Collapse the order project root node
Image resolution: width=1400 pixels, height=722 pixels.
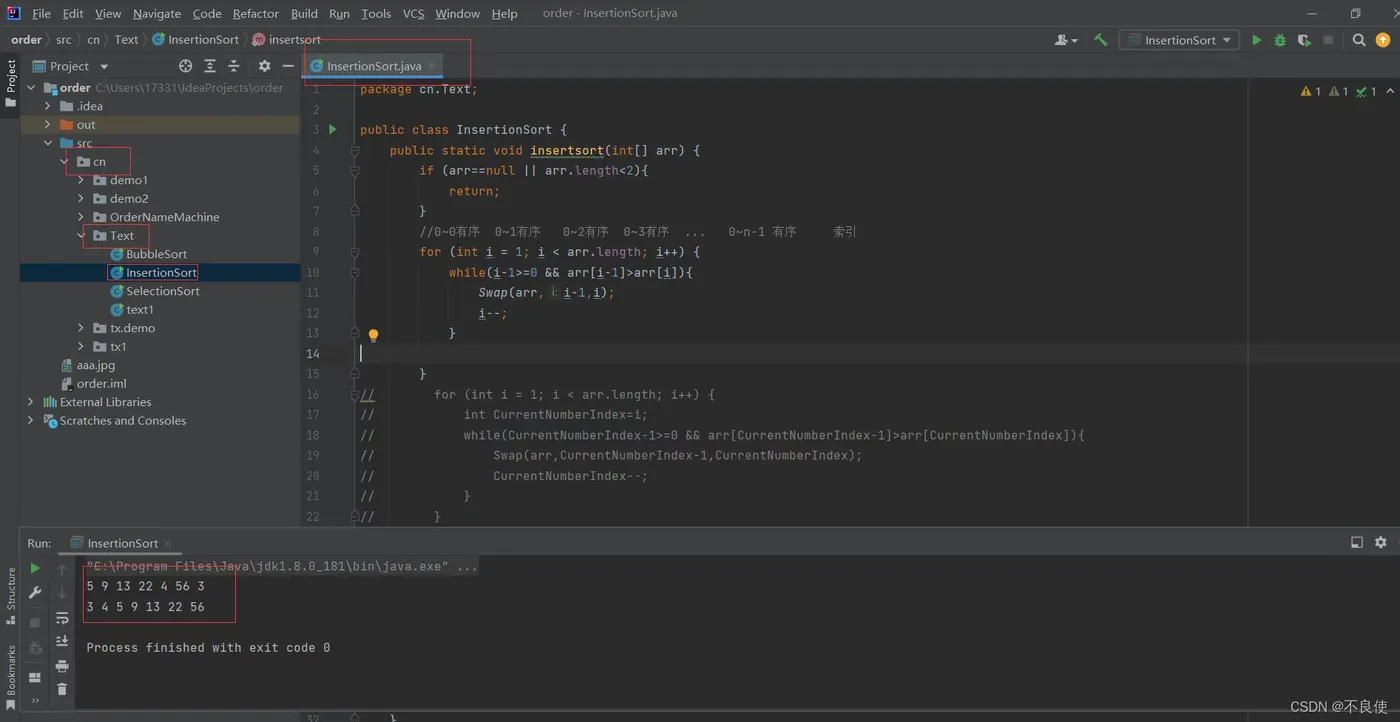(31, 88)
